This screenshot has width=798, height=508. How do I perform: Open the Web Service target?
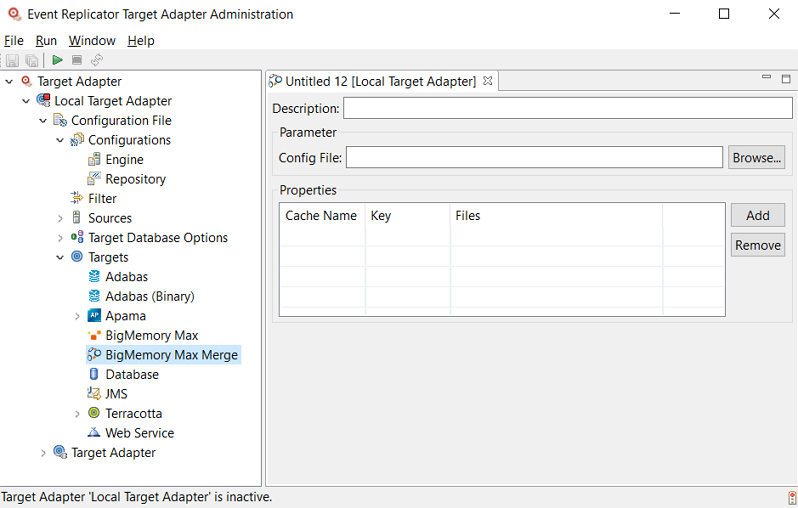point(139,433)
